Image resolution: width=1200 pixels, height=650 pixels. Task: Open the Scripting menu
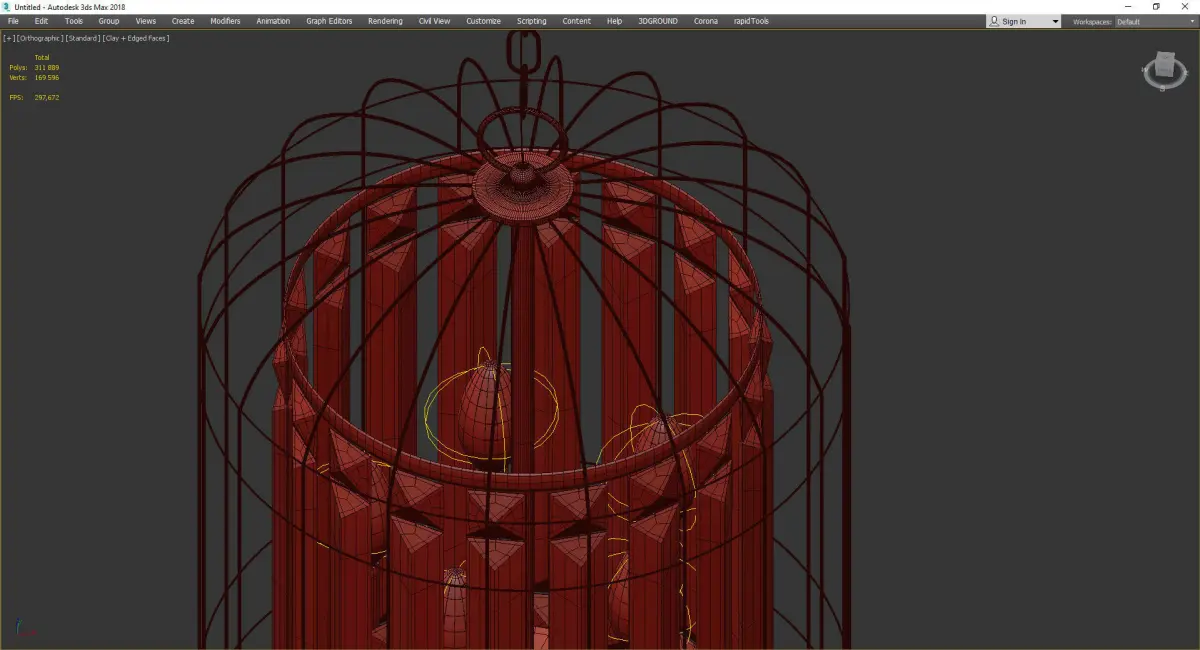click(x=531, y=21)
